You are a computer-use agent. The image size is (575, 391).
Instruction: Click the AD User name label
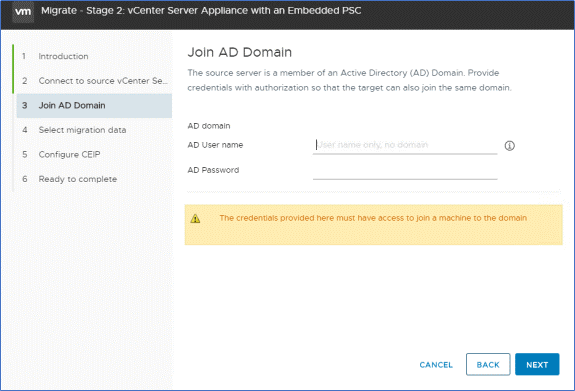coord(215,145)
